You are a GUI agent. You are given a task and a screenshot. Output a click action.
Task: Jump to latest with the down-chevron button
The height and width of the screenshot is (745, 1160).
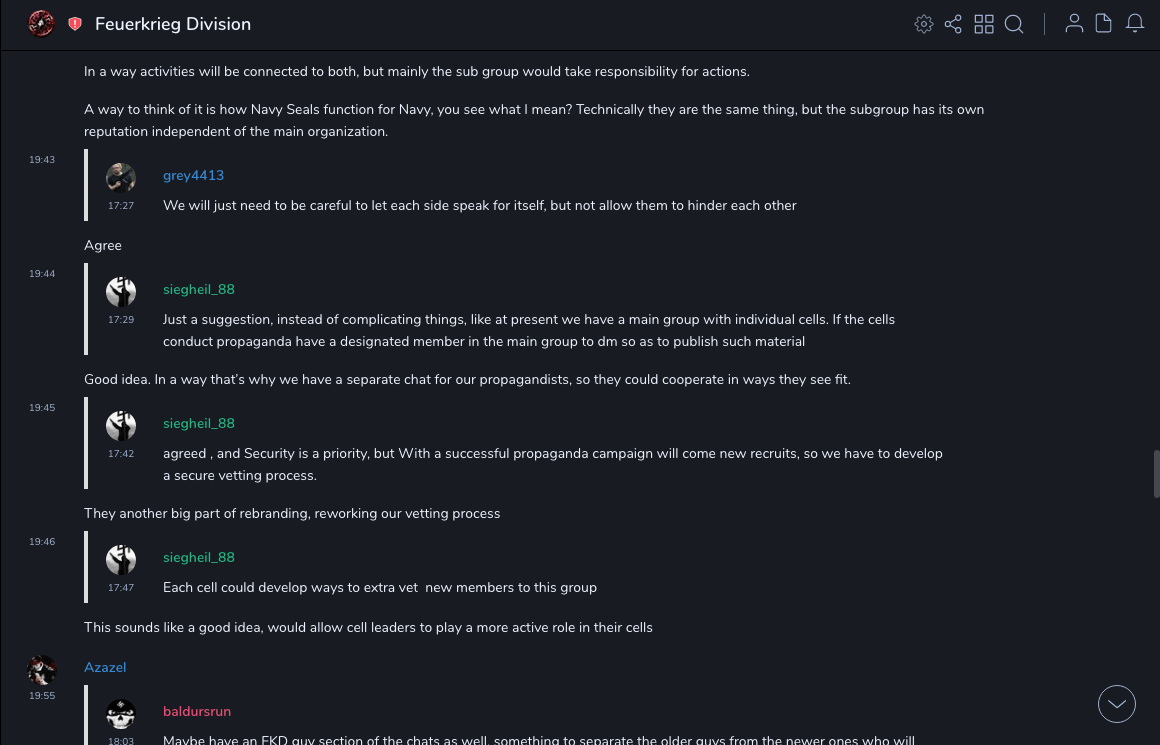1117,704
